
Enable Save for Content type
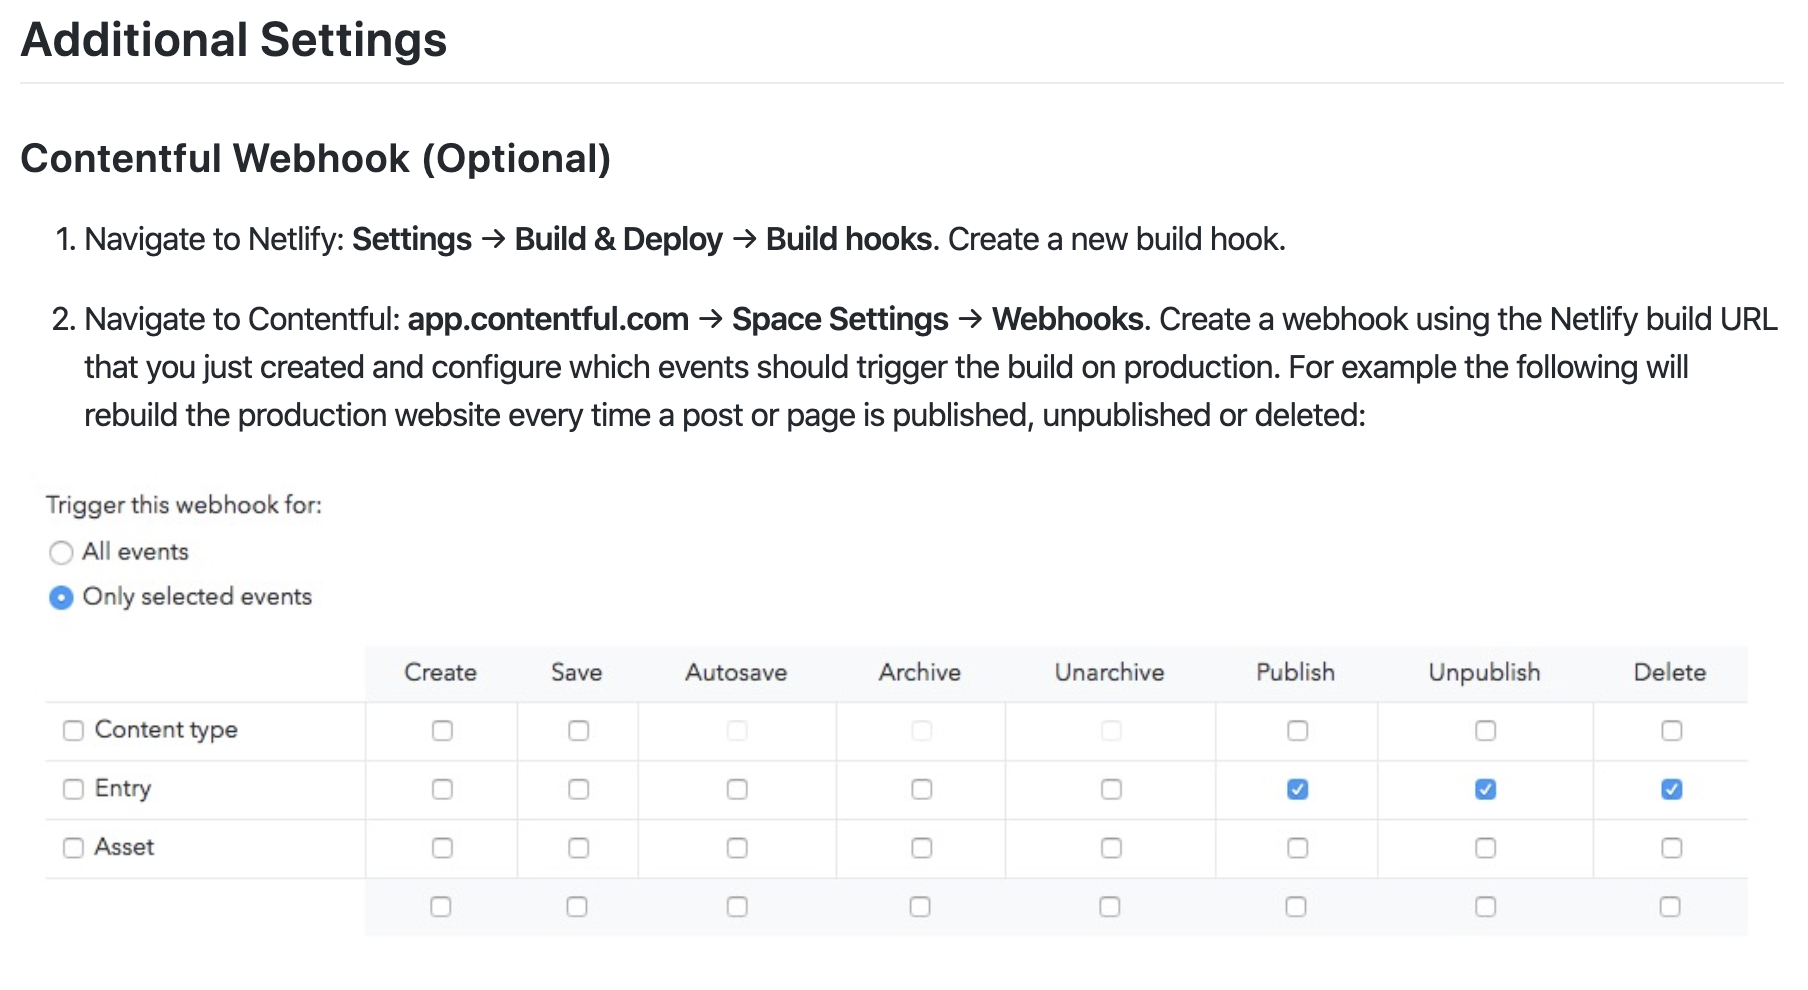pyautogui.click(x=577, y=730)
